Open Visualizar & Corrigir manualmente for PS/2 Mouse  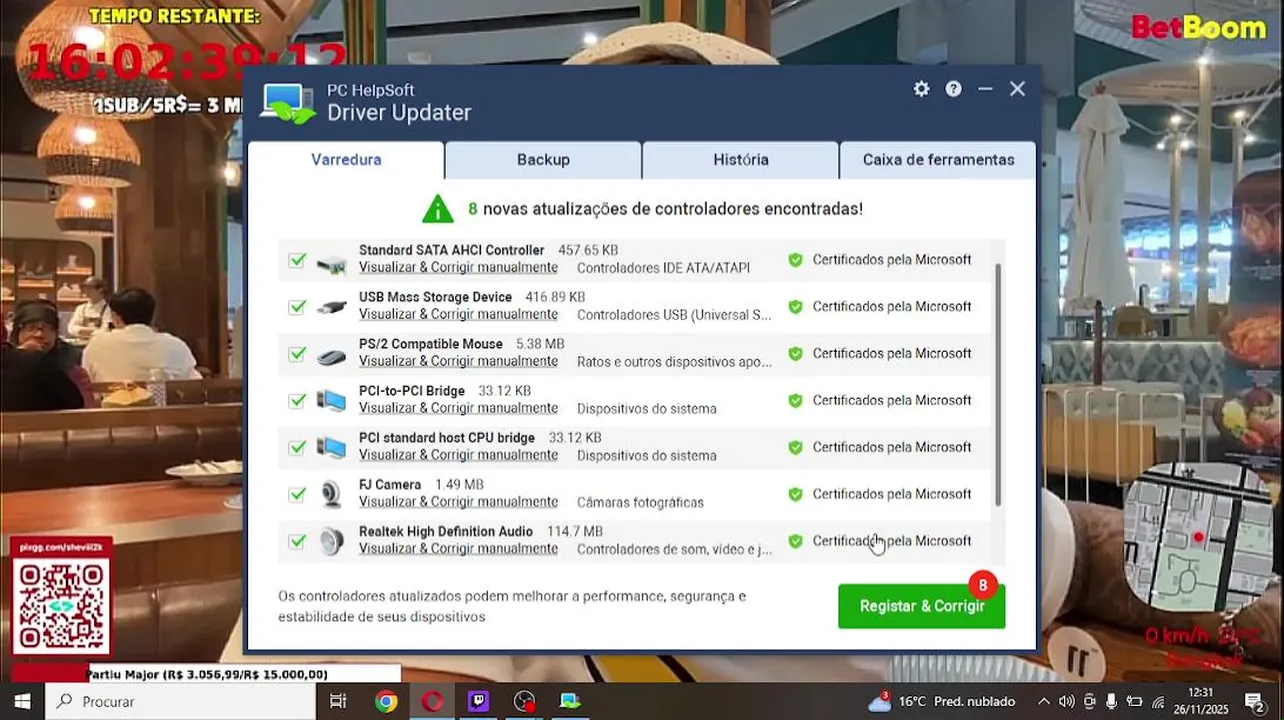458,362
